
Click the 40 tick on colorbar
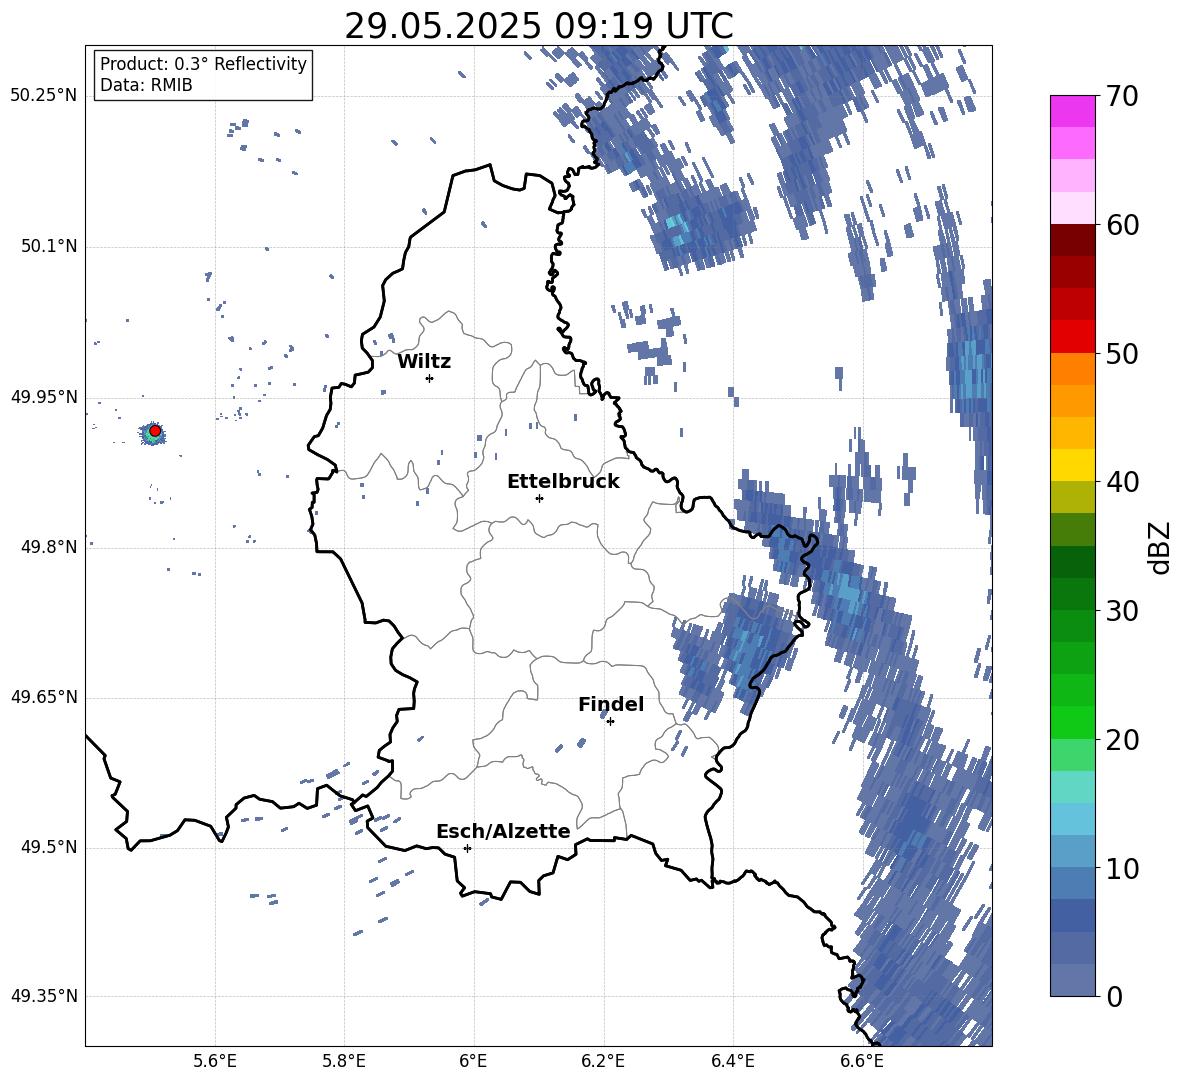click(1122, 482)
